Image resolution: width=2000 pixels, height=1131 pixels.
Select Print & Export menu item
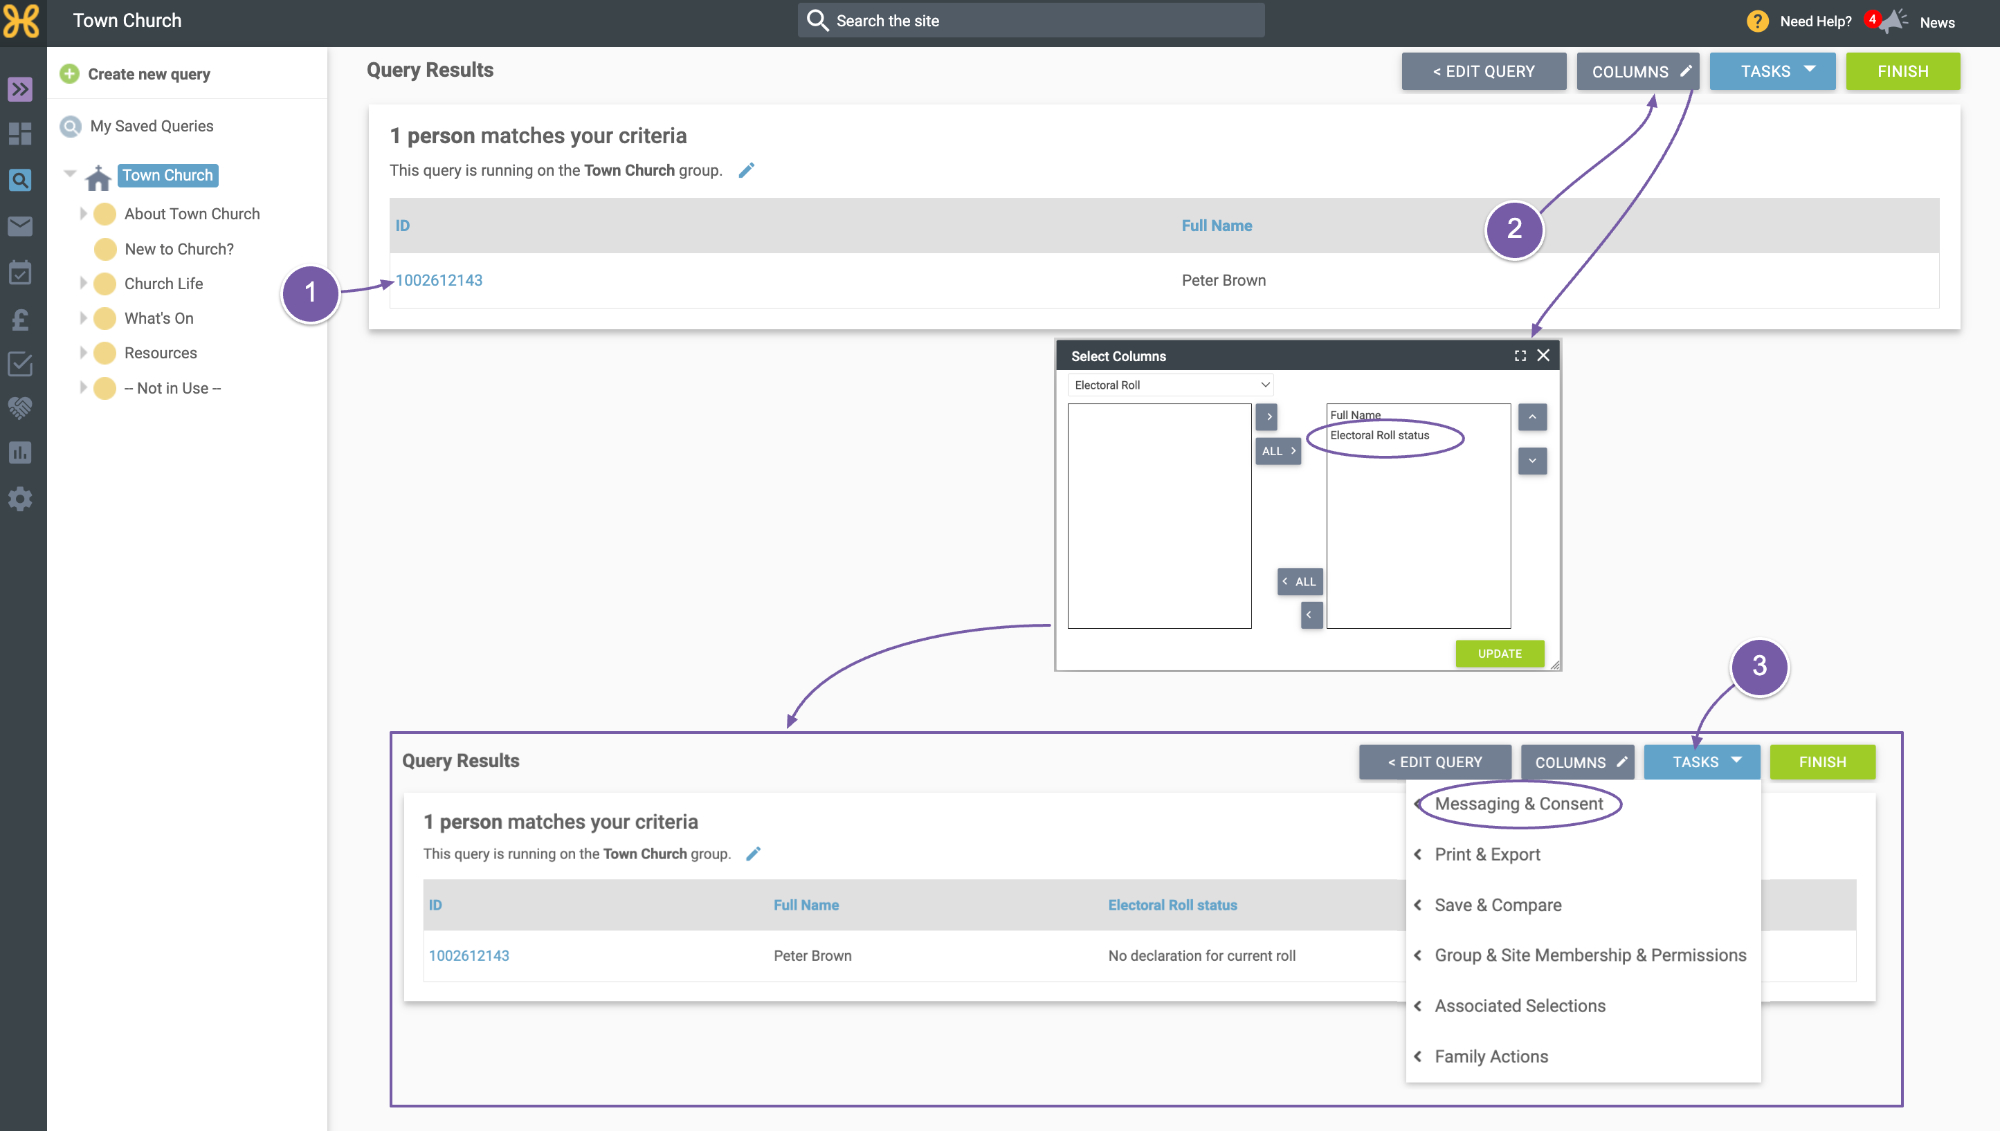click(1487, 855)
